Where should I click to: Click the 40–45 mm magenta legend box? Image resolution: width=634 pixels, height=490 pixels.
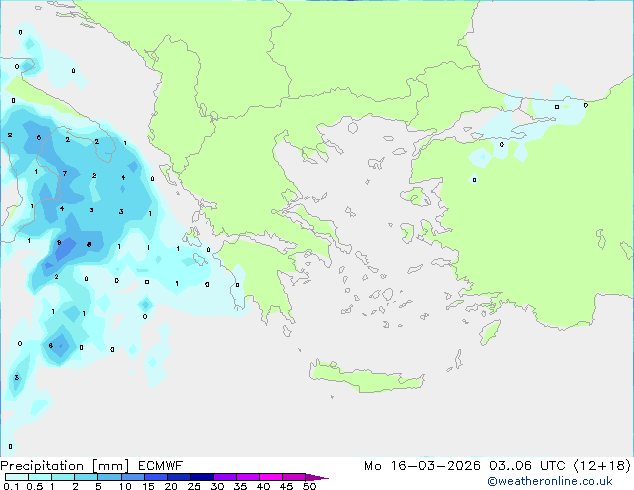[x=271, y=477]
